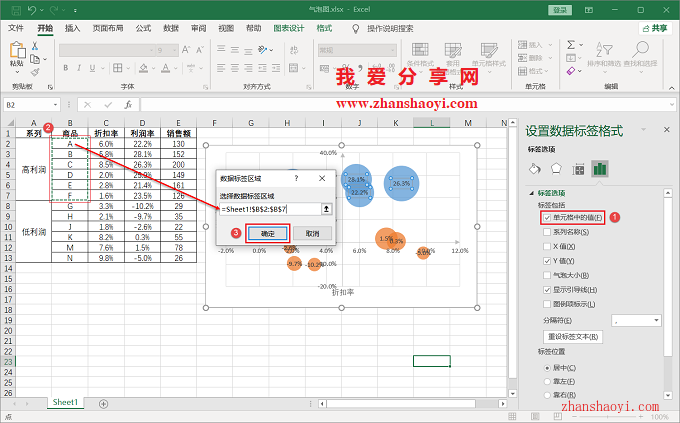Close the Format Data Labels pane
The height and width of the screenshot is (423, 680).
coord(667,130)
